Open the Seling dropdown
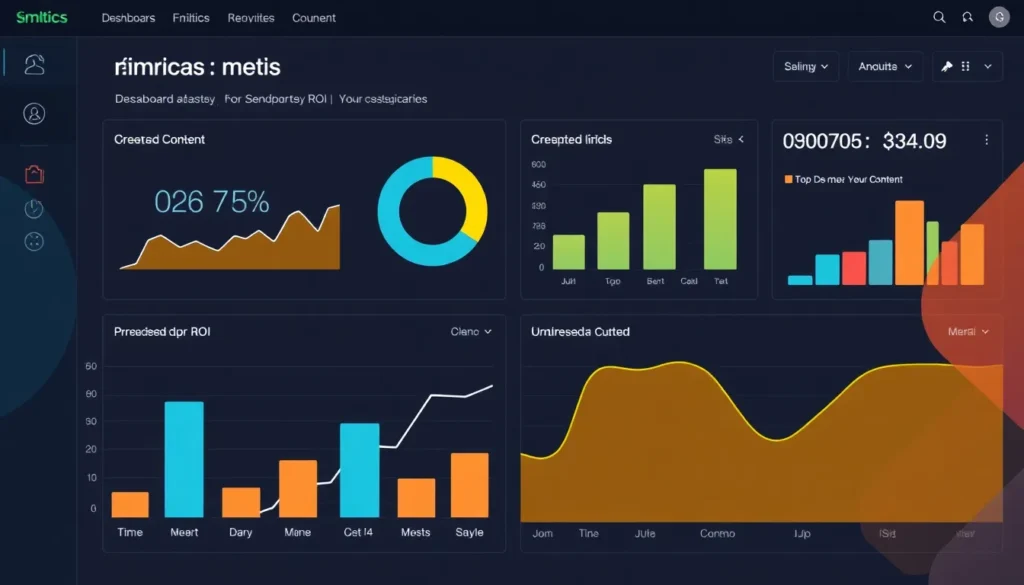Screen dimensions: 1024x585 (x=806, y=66)
